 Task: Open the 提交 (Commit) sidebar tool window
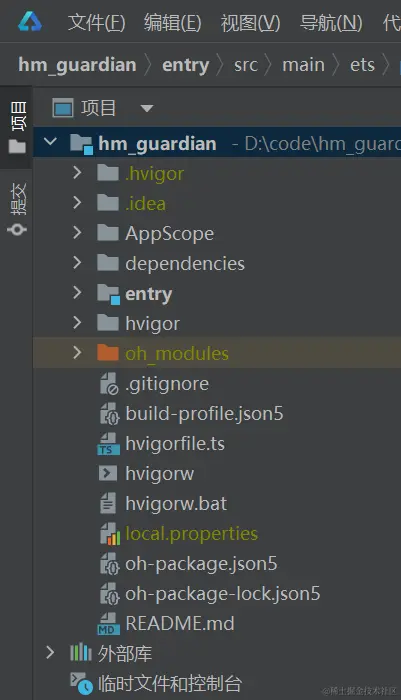coord(17,209)
